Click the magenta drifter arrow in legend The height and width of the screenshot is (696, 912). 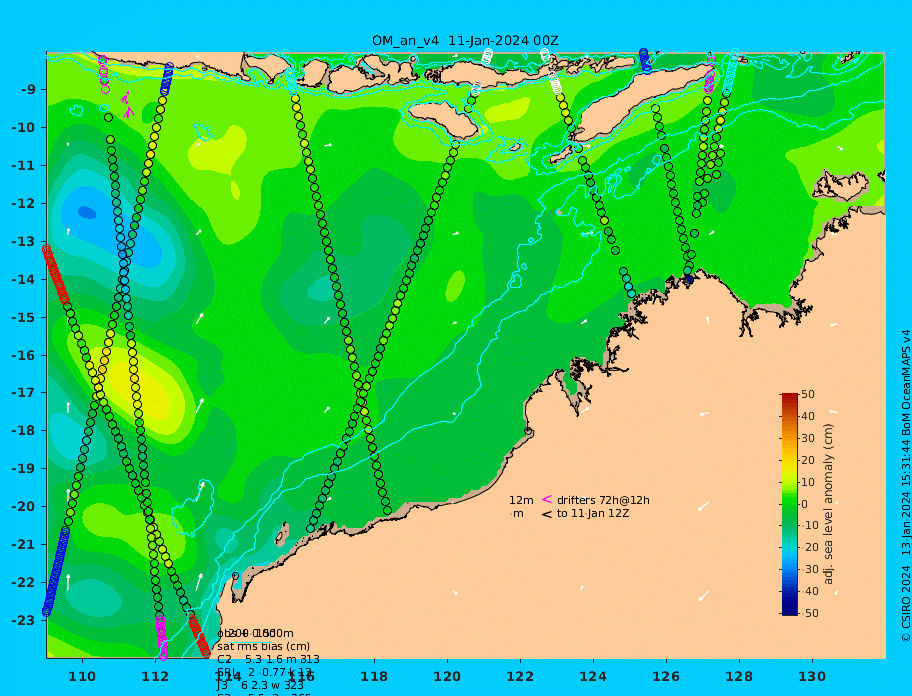pos(547,499)
